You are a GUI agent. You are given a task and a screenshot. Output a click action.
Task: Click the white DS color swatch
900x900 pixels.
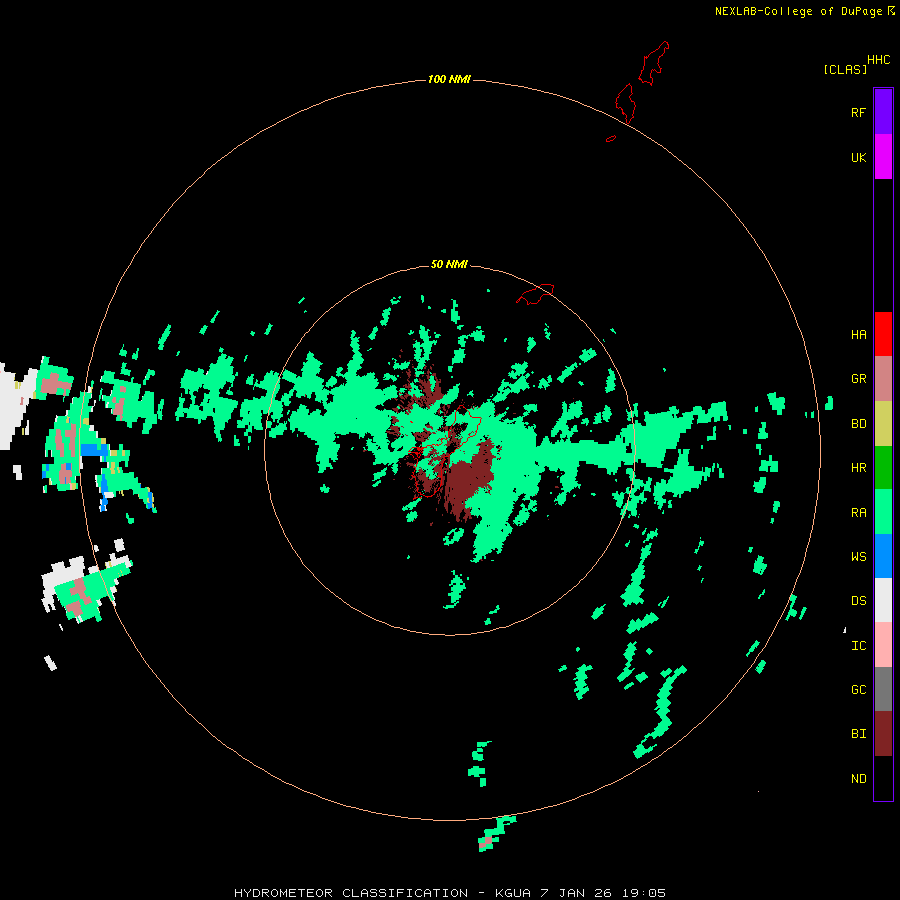click(883, 600)
